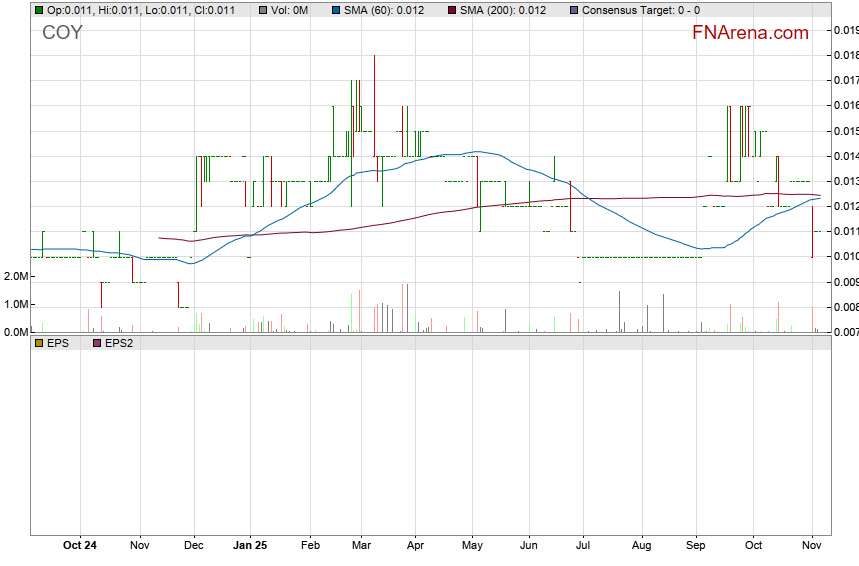859x566 pixels.
Task: Click the dark red SMA (200) swatch
Action: pyautogui.click(x=452, y=10)
